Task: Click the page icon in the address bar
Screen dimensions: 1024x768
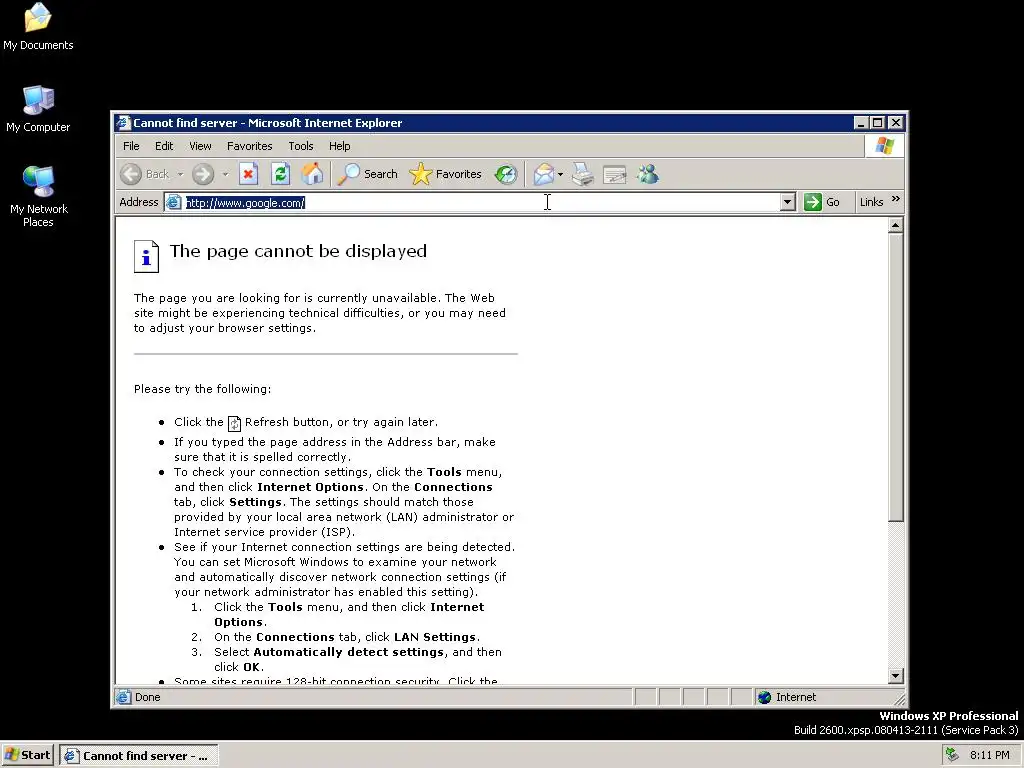Action: click(x=173, y=202)
